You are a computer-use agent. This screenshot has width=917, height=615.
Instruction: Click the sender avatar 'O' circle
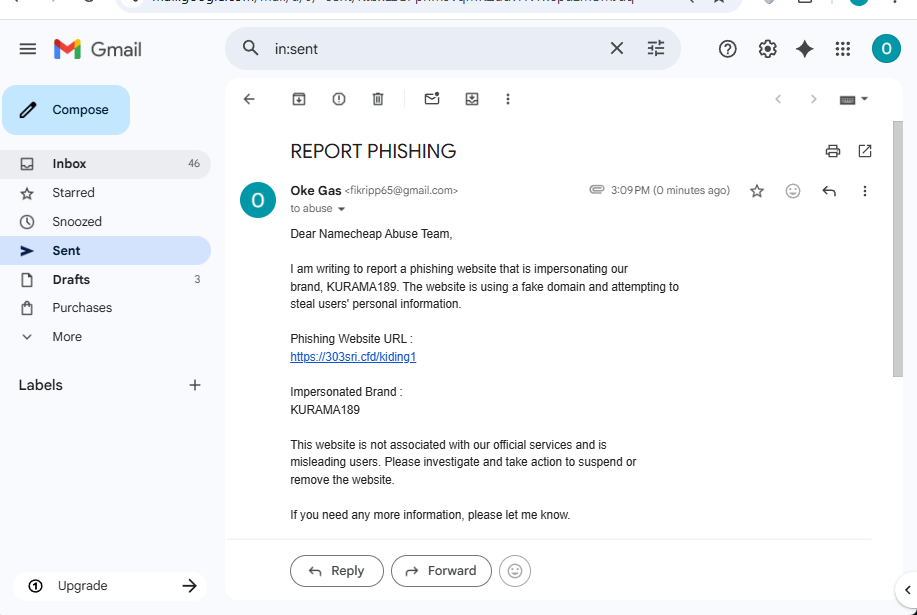[258, 200]
